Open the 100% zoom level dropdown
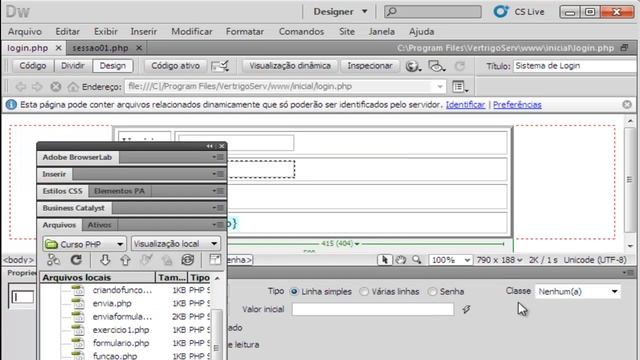The height and width of the screenshot is (360, 640). [450, 260]
